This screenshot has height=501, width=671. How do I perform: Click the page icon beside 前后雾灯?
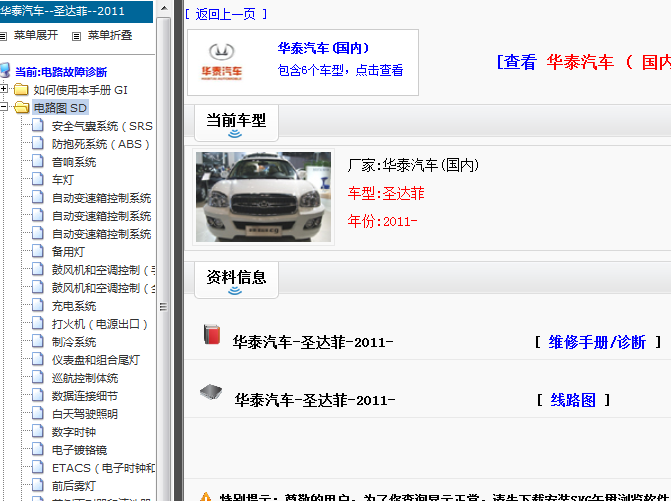point(38,485)
